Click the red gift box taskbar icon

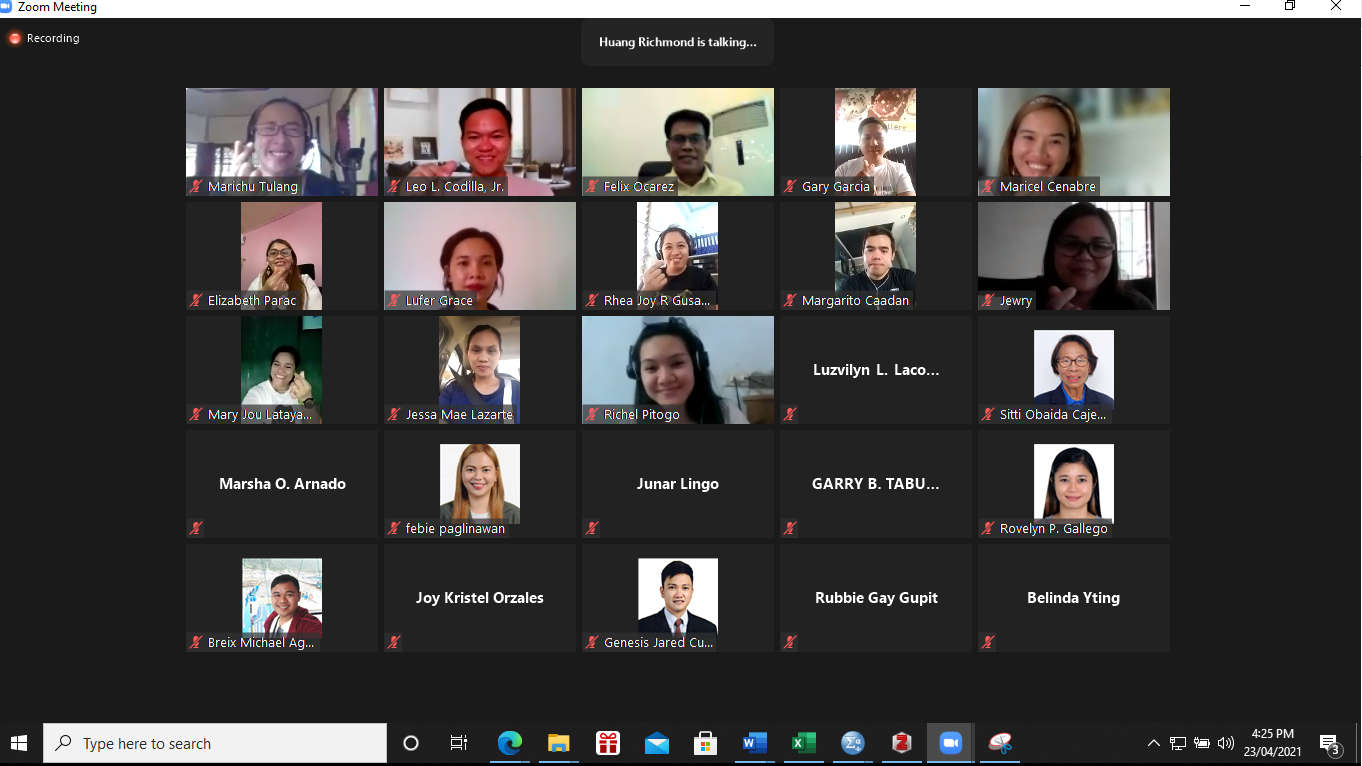click(x=607, y=743)
